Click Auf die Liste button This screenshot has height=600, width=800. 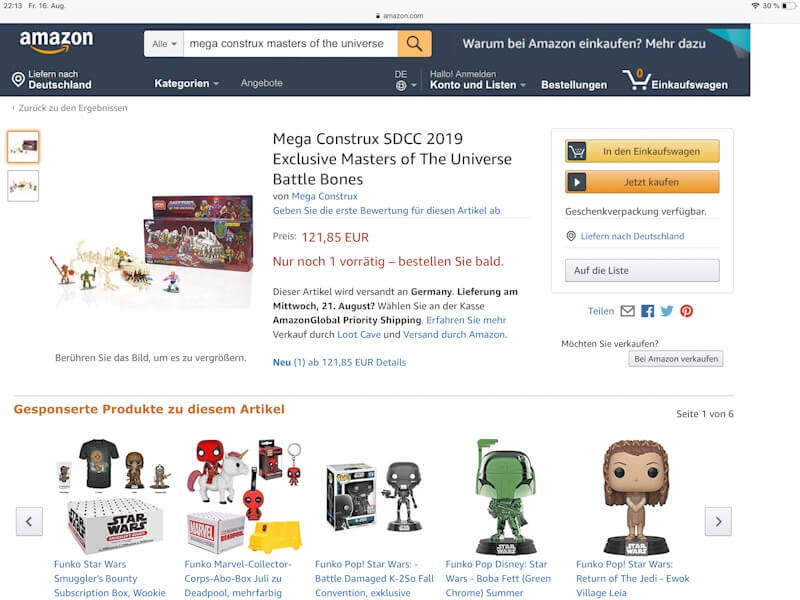pos(642,270)
